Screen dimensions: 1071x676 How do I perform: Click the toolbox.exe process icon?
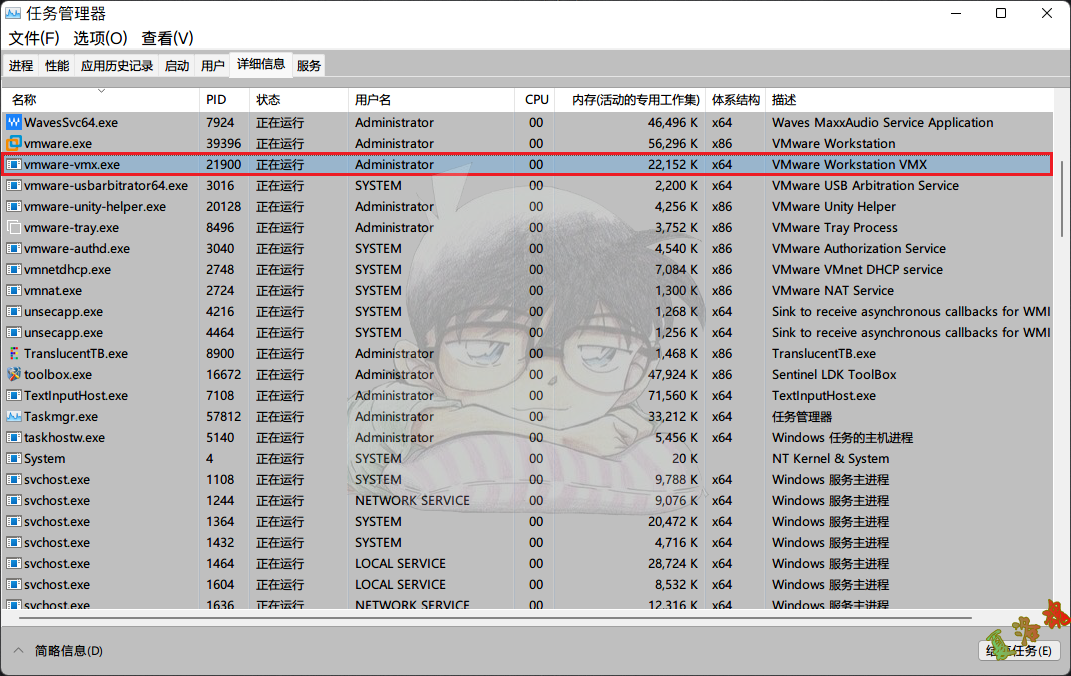14,374
